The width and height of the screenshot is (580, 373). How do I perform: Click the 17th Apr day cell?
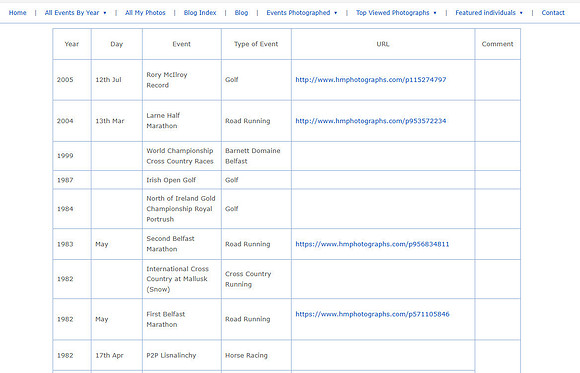pyautogui.click(x=117, y=355)
